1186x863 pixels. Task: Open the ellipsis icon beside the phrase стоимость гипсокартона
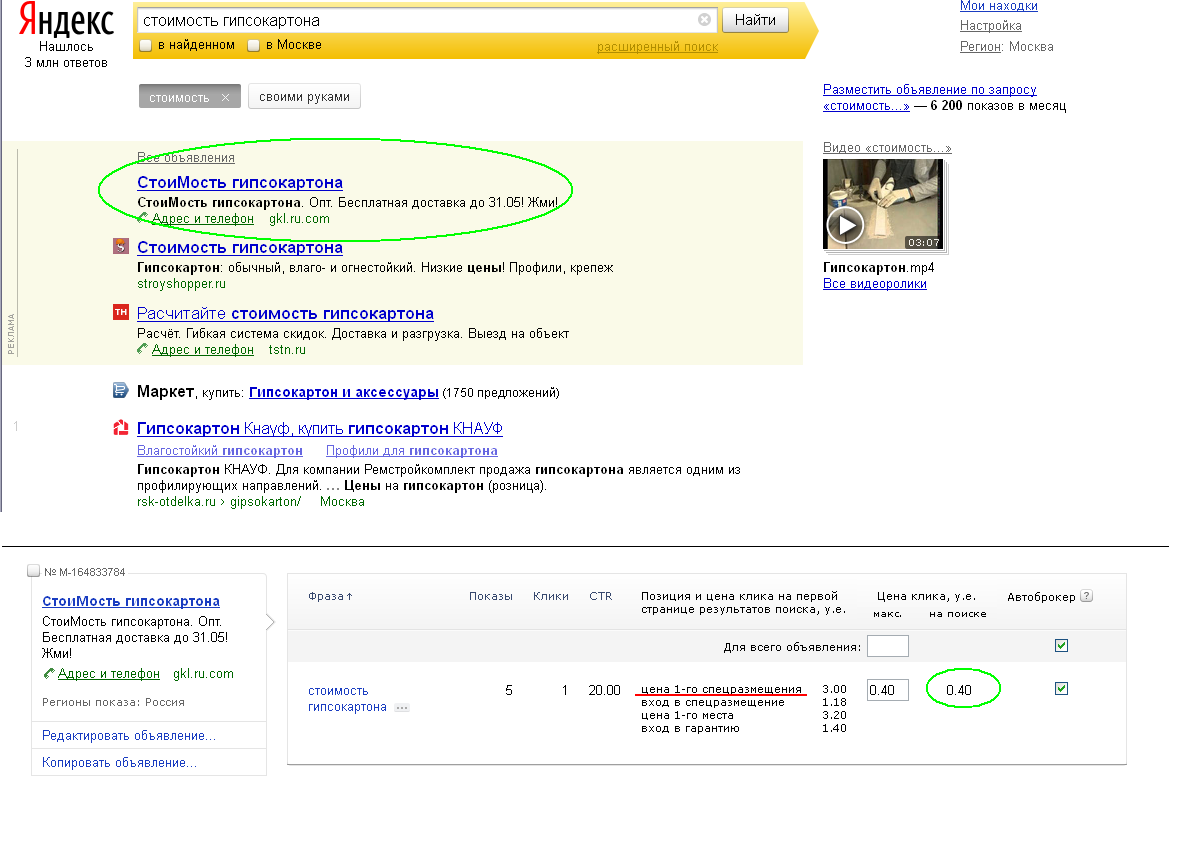tap(402, 708)
